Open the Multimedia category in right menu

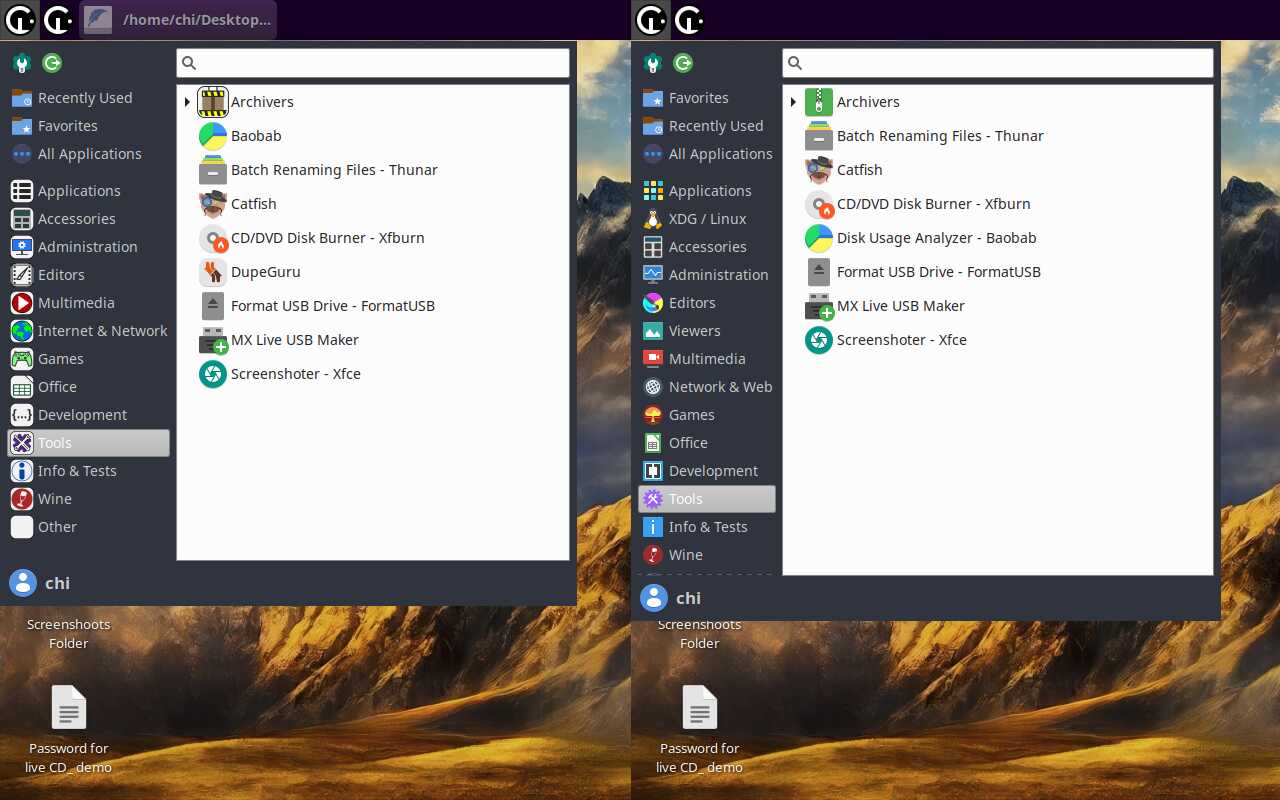pyautogui.click(x=707, y=359)
